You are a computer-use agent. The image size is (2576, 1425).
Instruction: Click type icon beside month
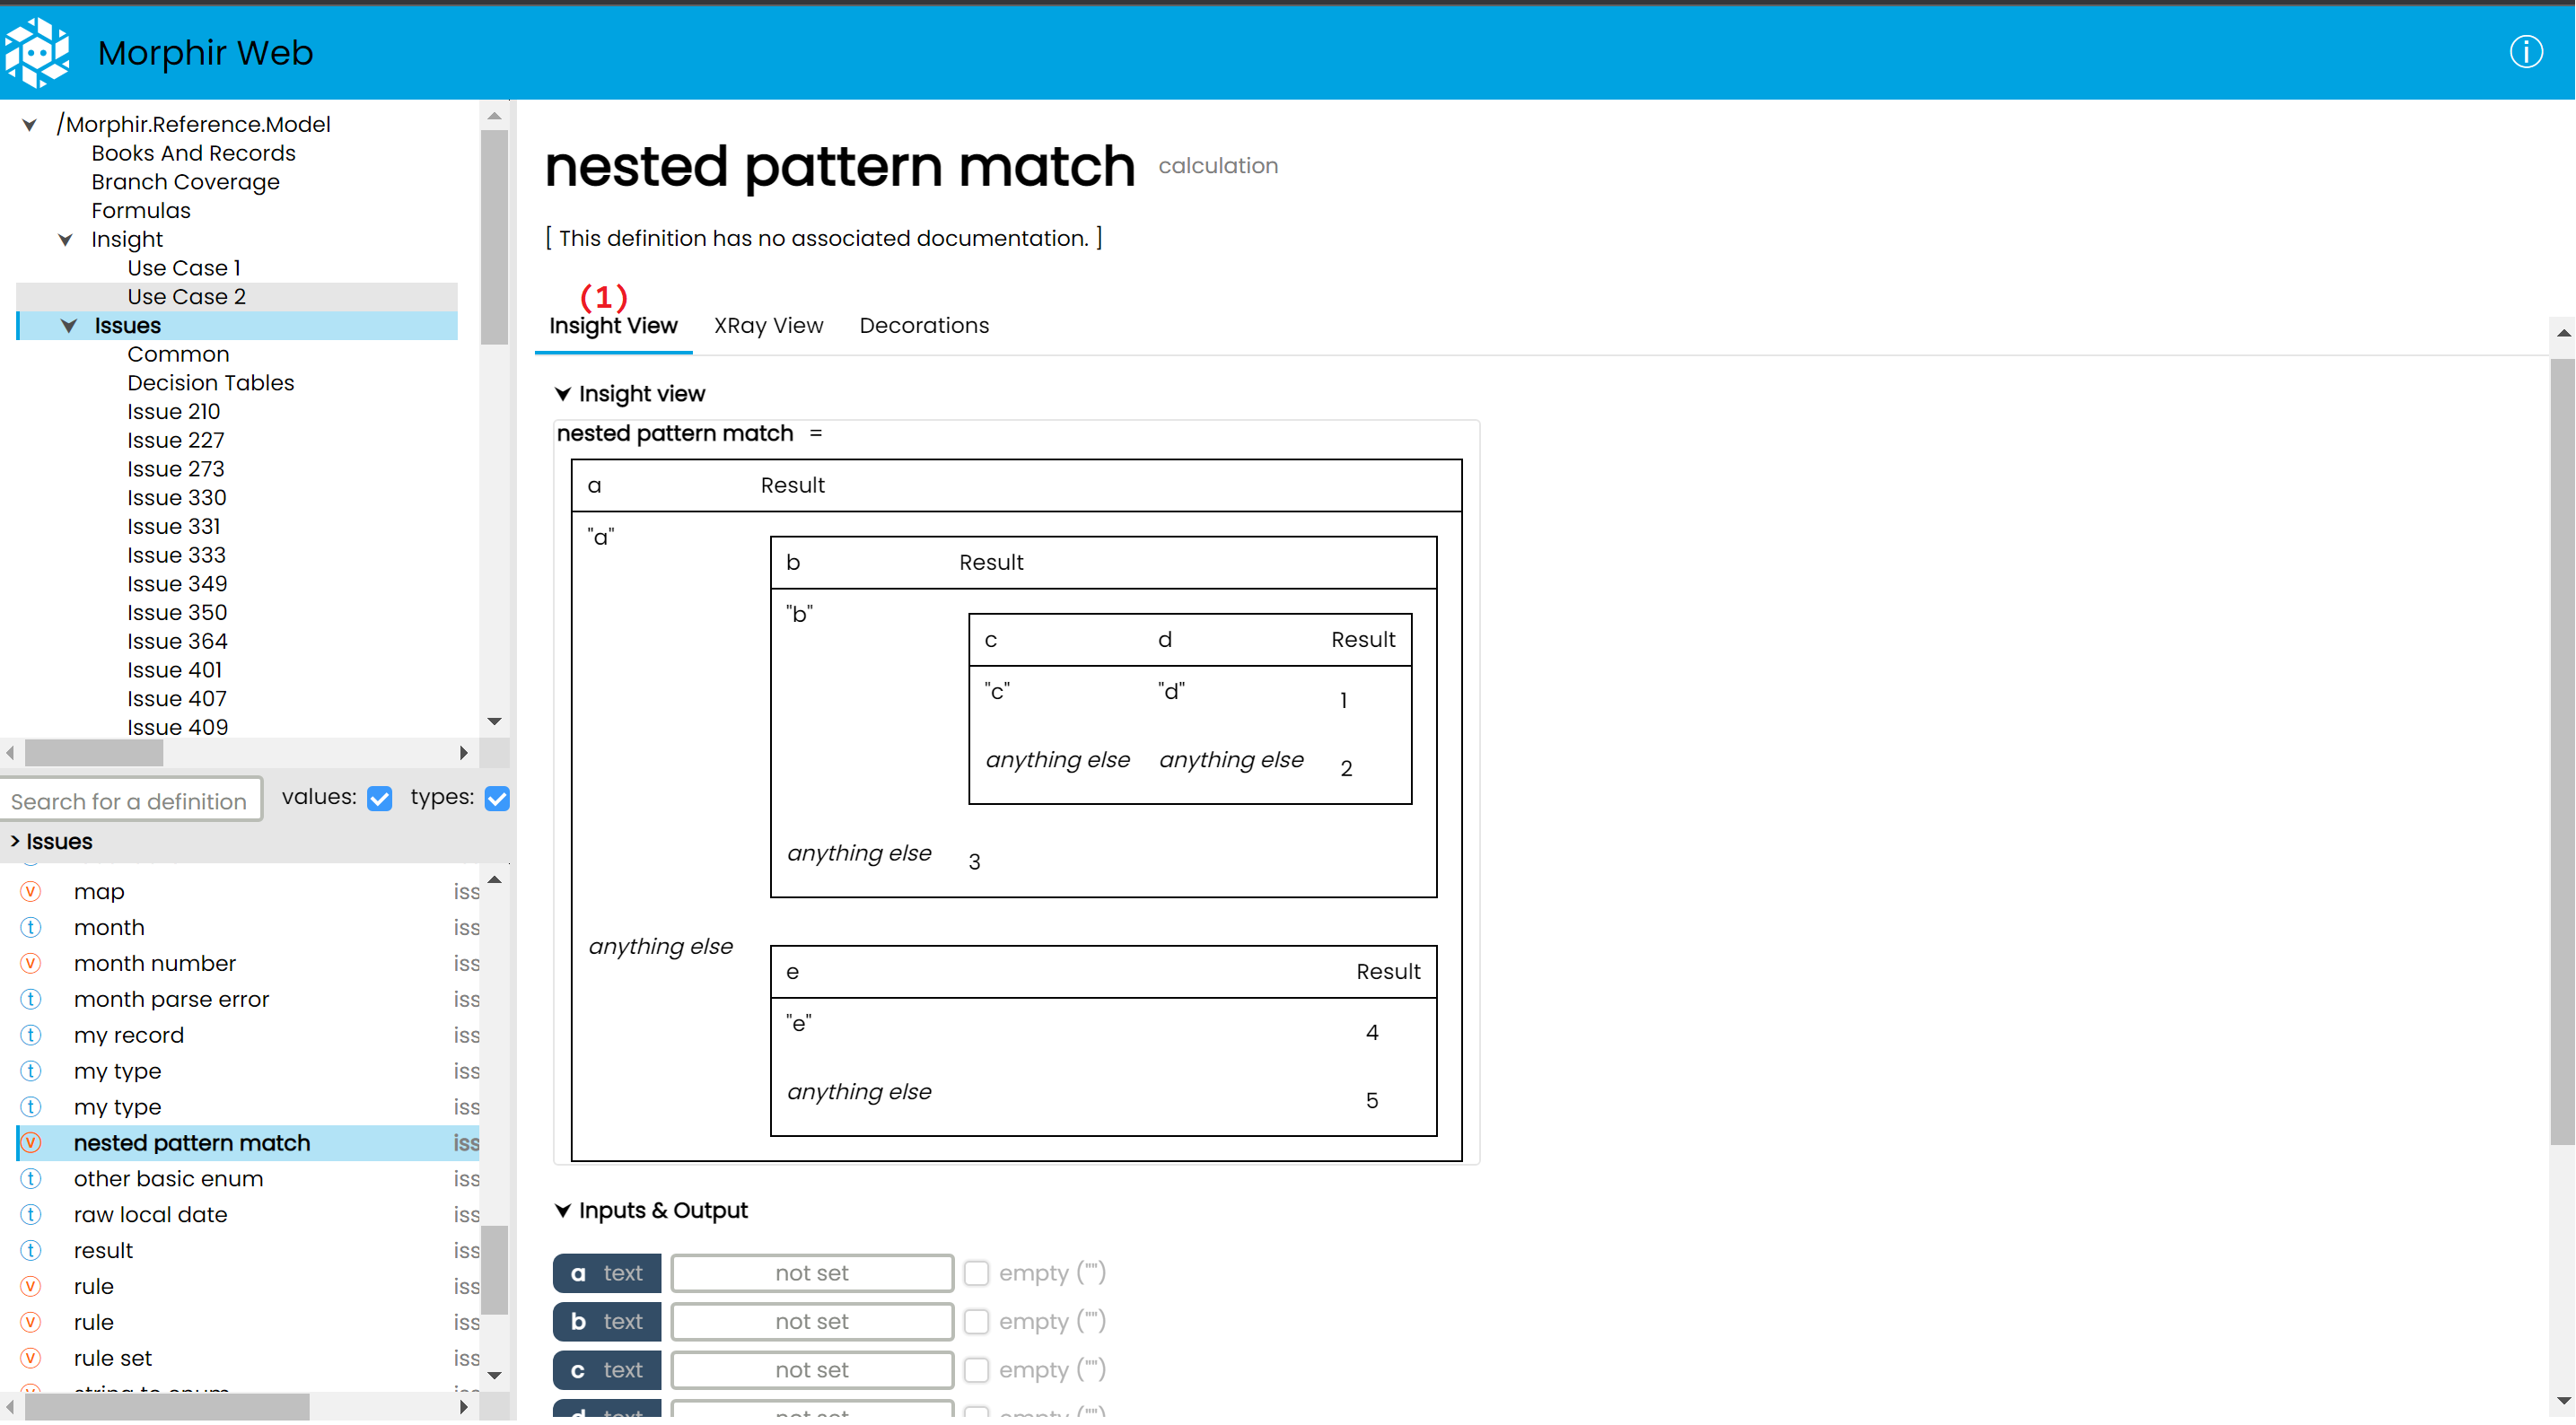[31, 928]
